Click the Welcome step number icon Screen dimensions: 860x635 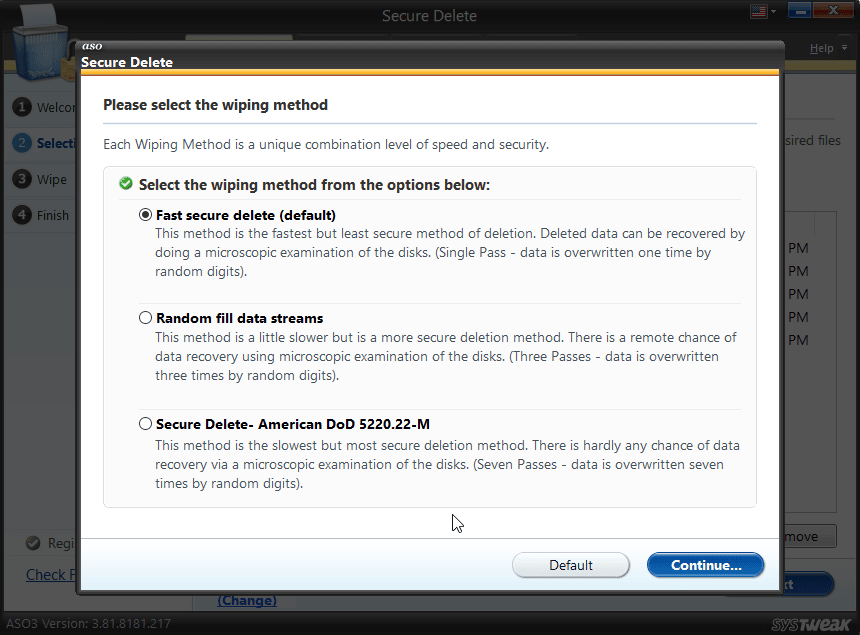click(x=22, y=107)
